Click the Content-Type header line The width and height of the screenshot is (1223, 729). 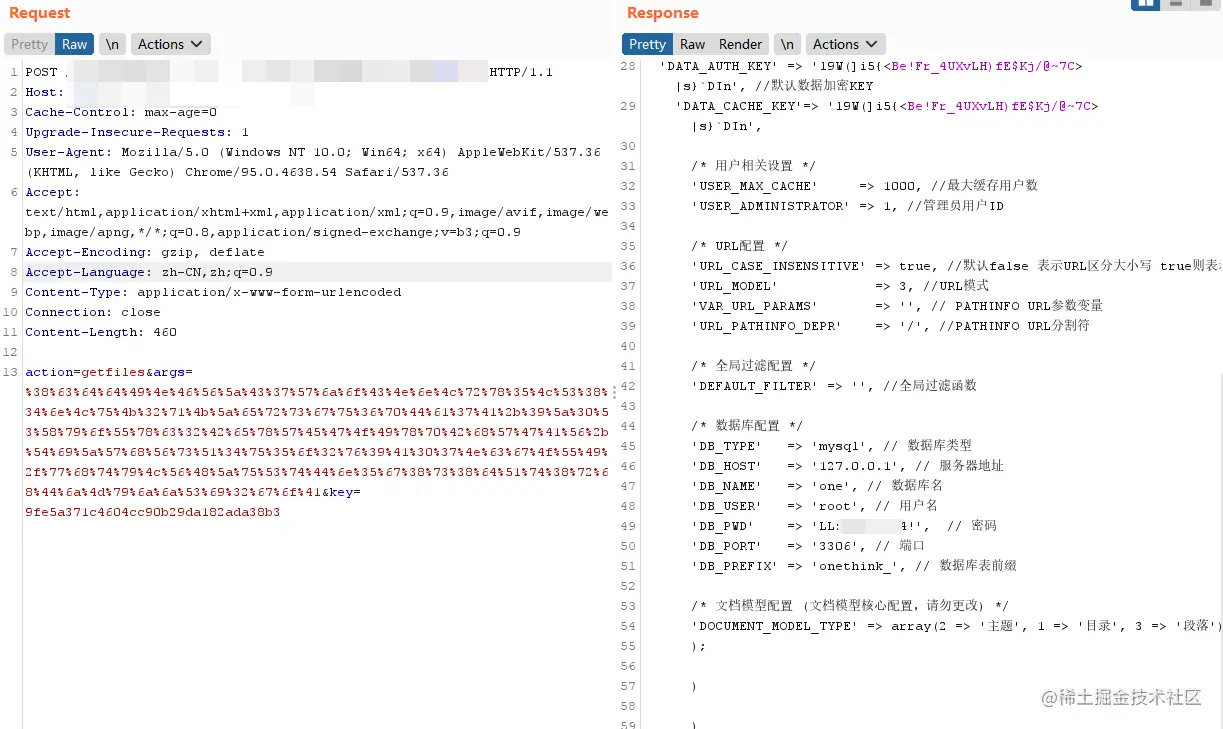(x=213, y=292)
